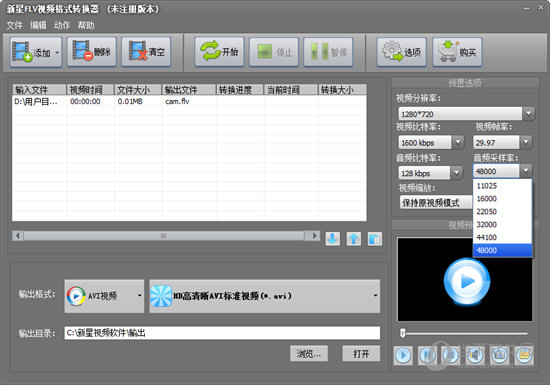The width and height of the screenshot is (550, 385).
Task: Select 32000 in the sample rate list
Action: click(x=502, y=225)
